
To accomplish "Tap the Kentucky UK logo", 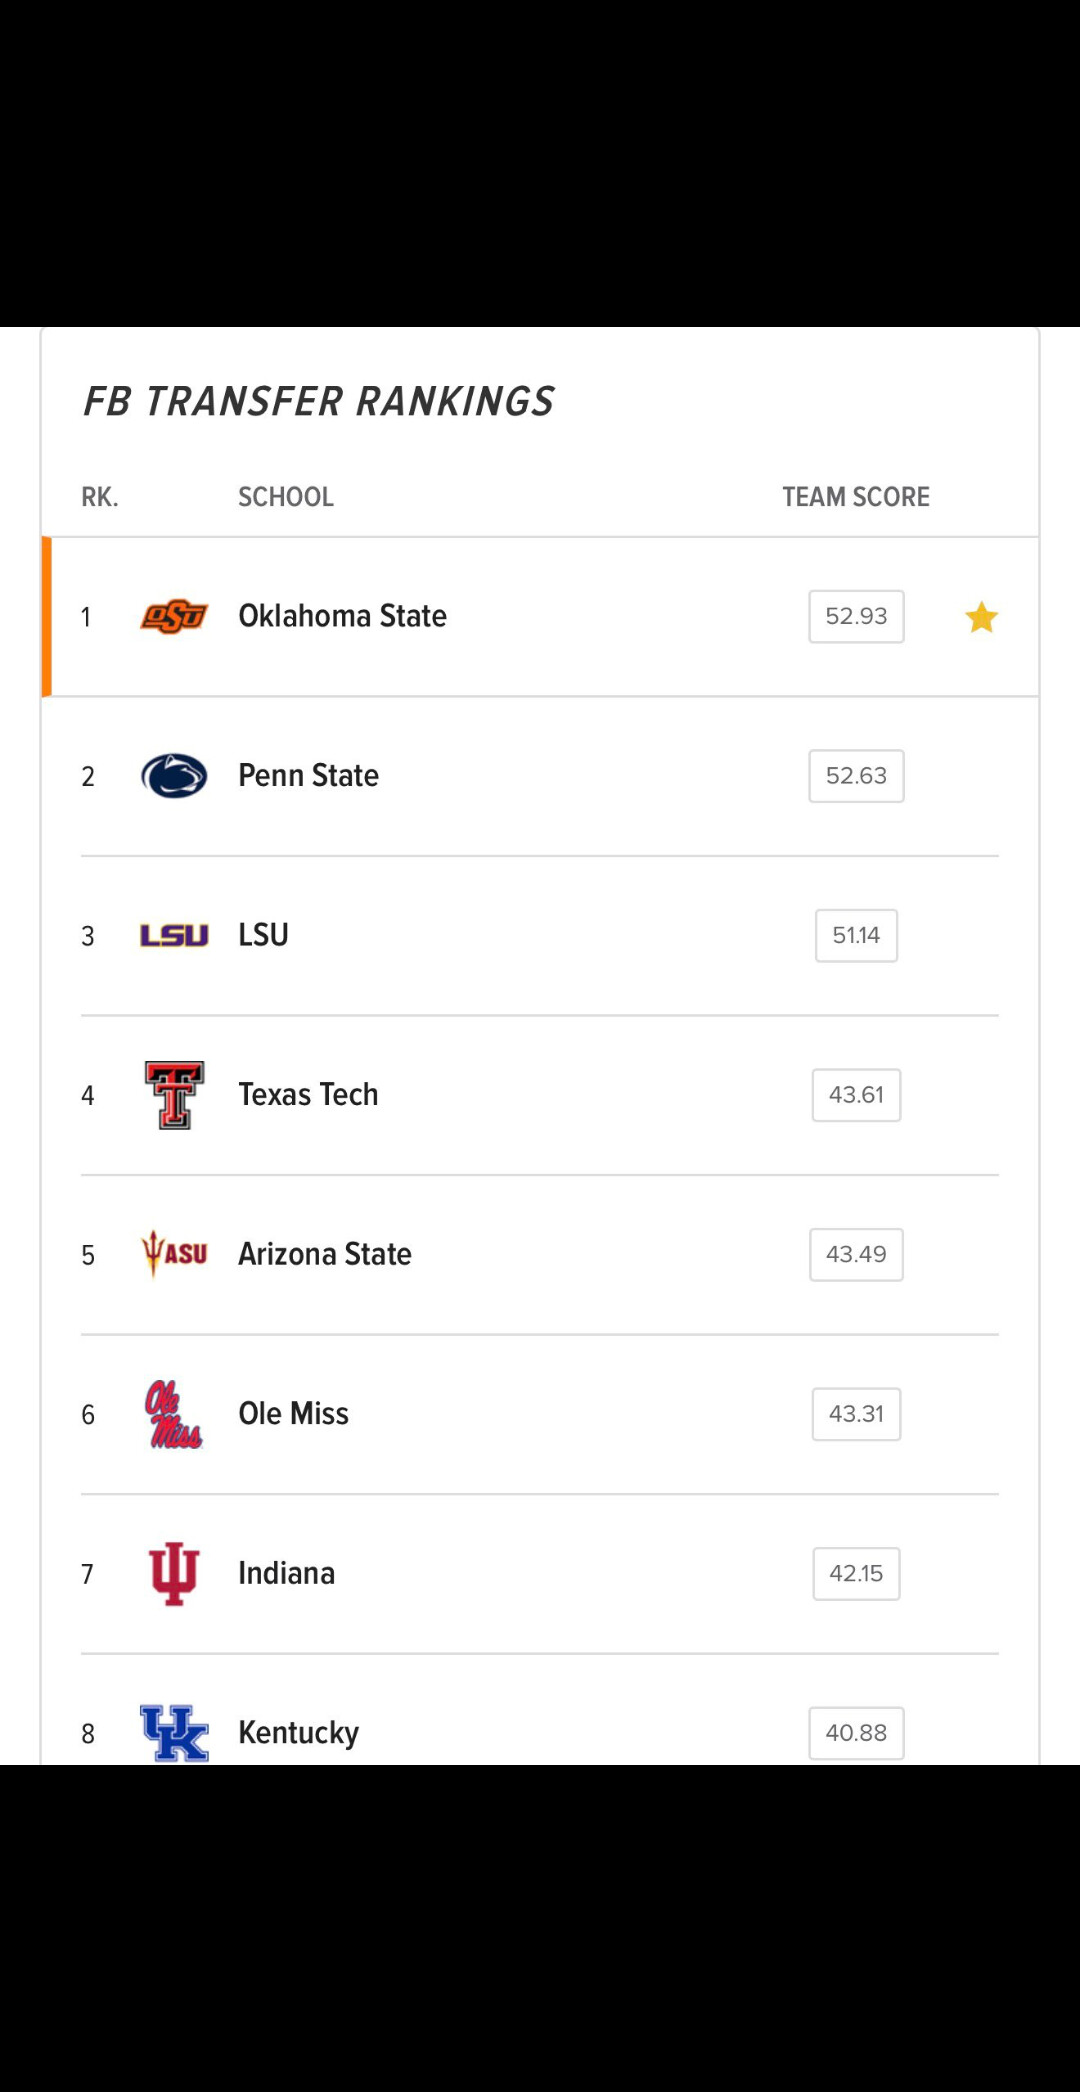I will (174, 1732).
